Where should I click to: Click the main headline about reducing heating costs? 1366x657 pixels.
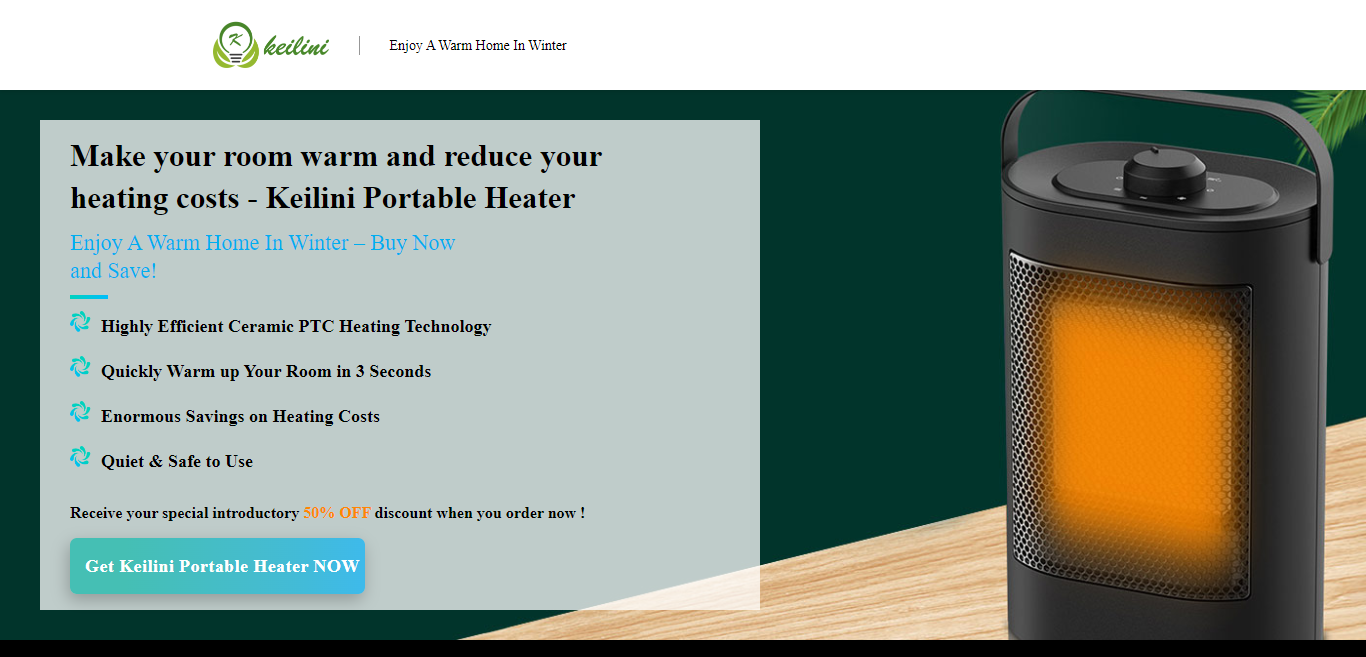[x=335, y=177]
